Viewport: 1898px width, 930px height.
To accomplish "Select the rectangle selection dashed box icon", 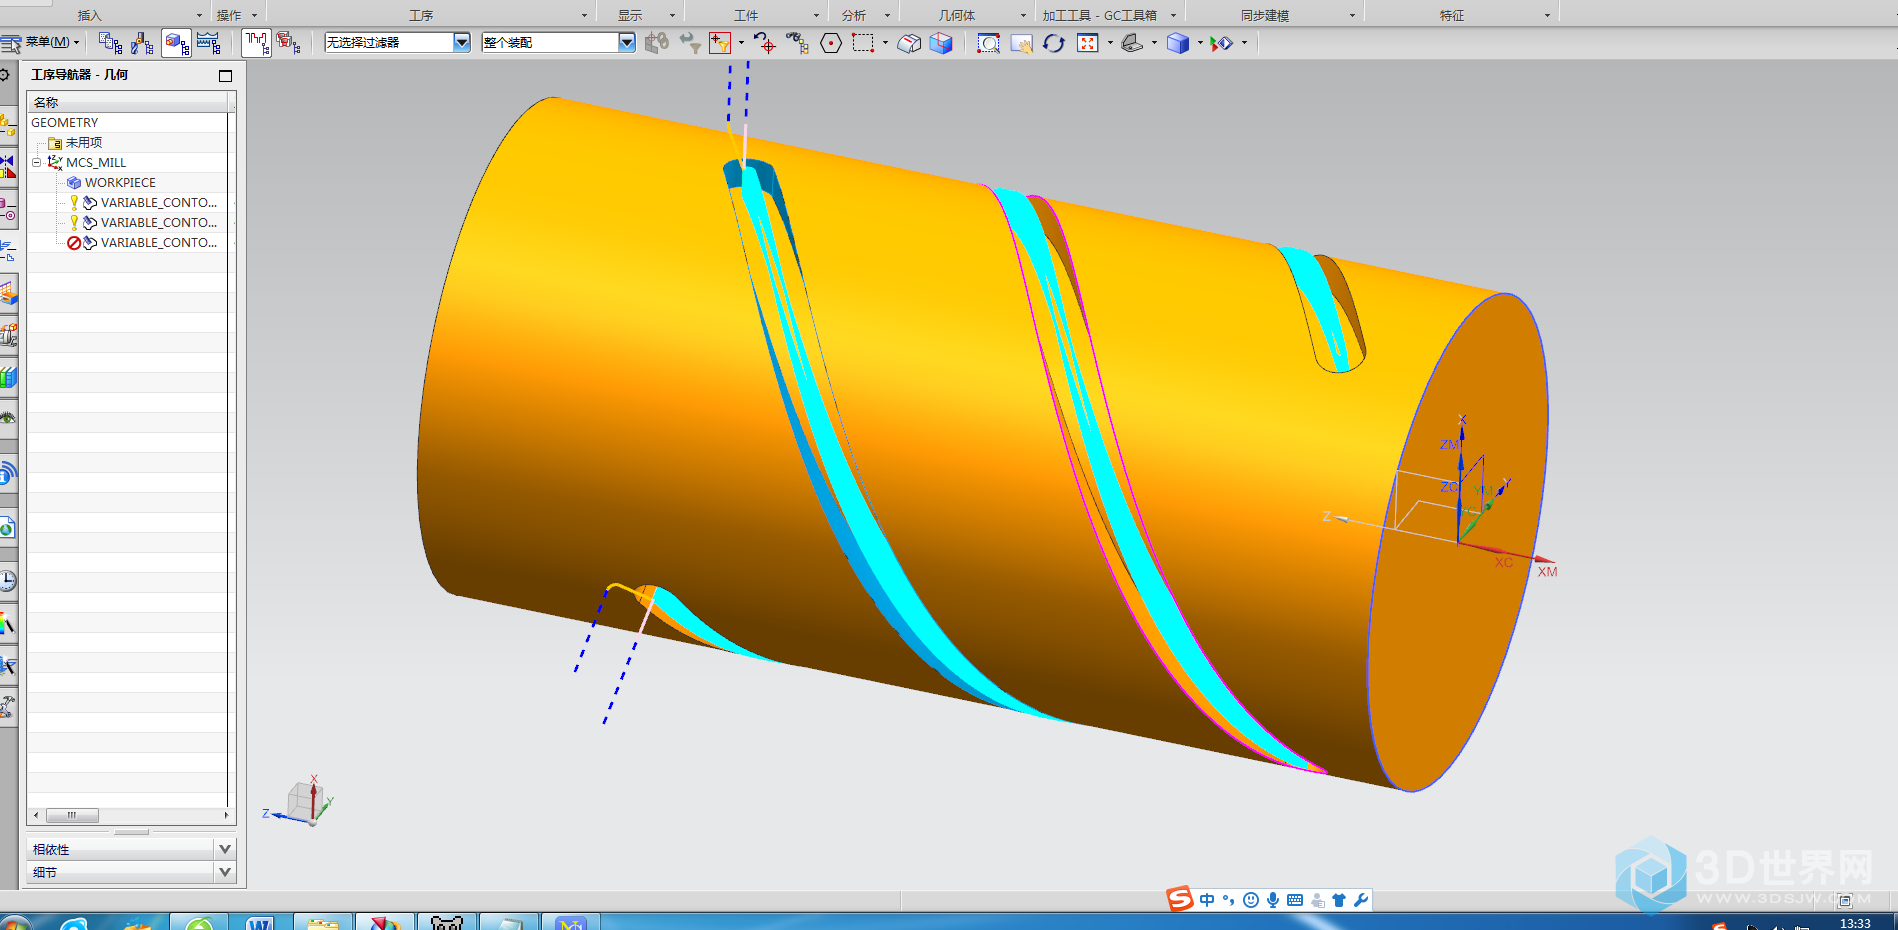I will pyautogui.click(x=863, y=43).
